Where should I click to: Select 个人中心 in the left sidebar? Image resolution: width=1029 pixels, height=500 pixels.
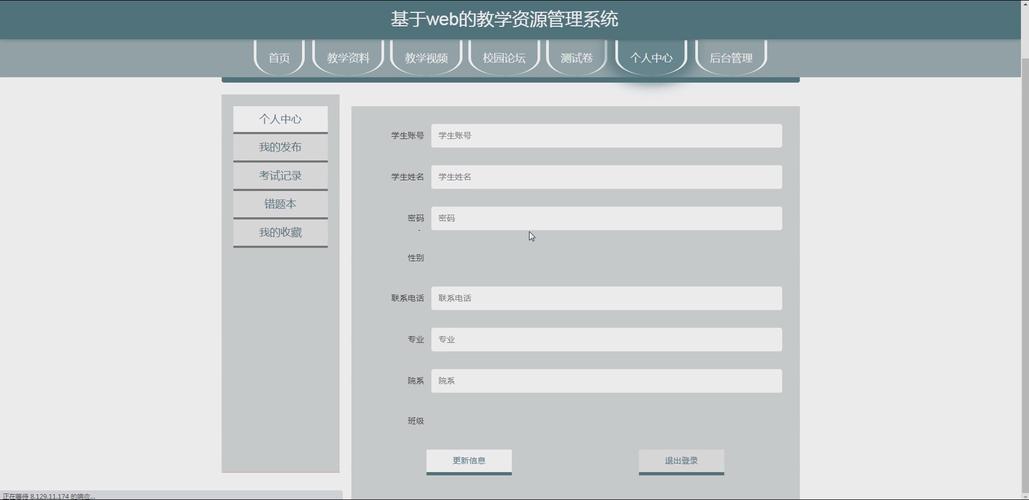(x=280, y=119)
